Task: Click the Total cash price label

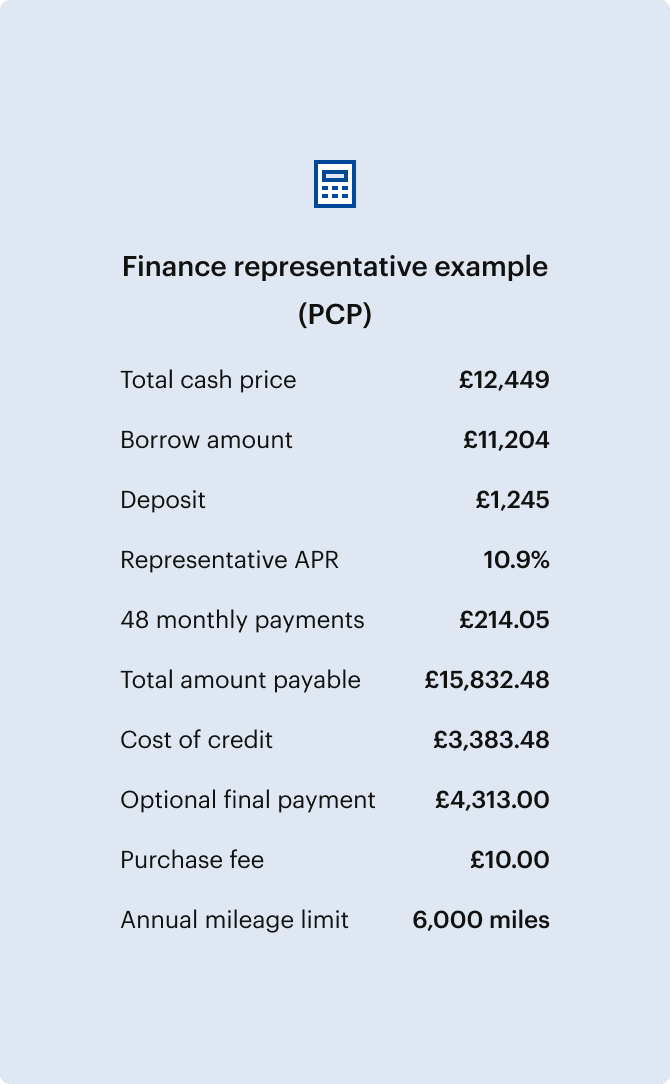Action: tap(208, 380)
